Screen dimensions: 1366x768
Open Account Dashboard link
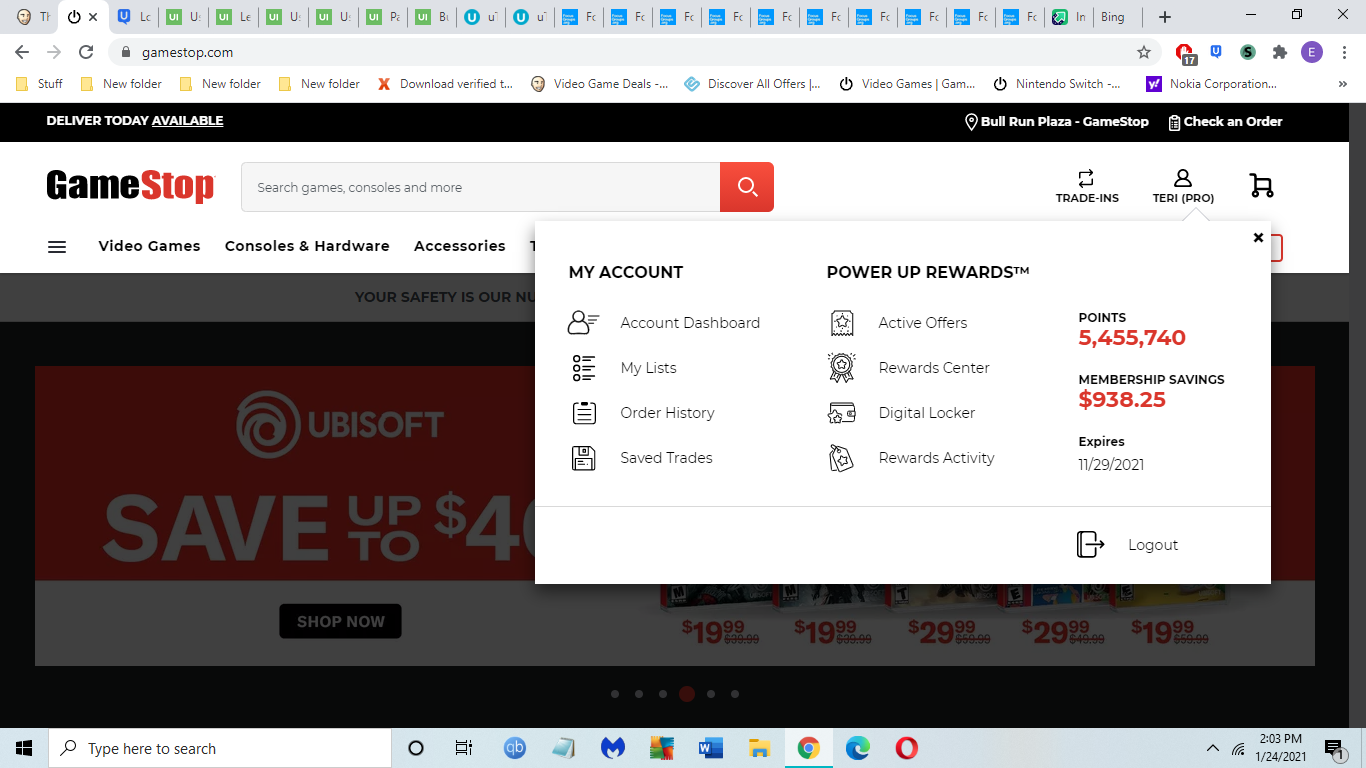click(x=690, y=322)
